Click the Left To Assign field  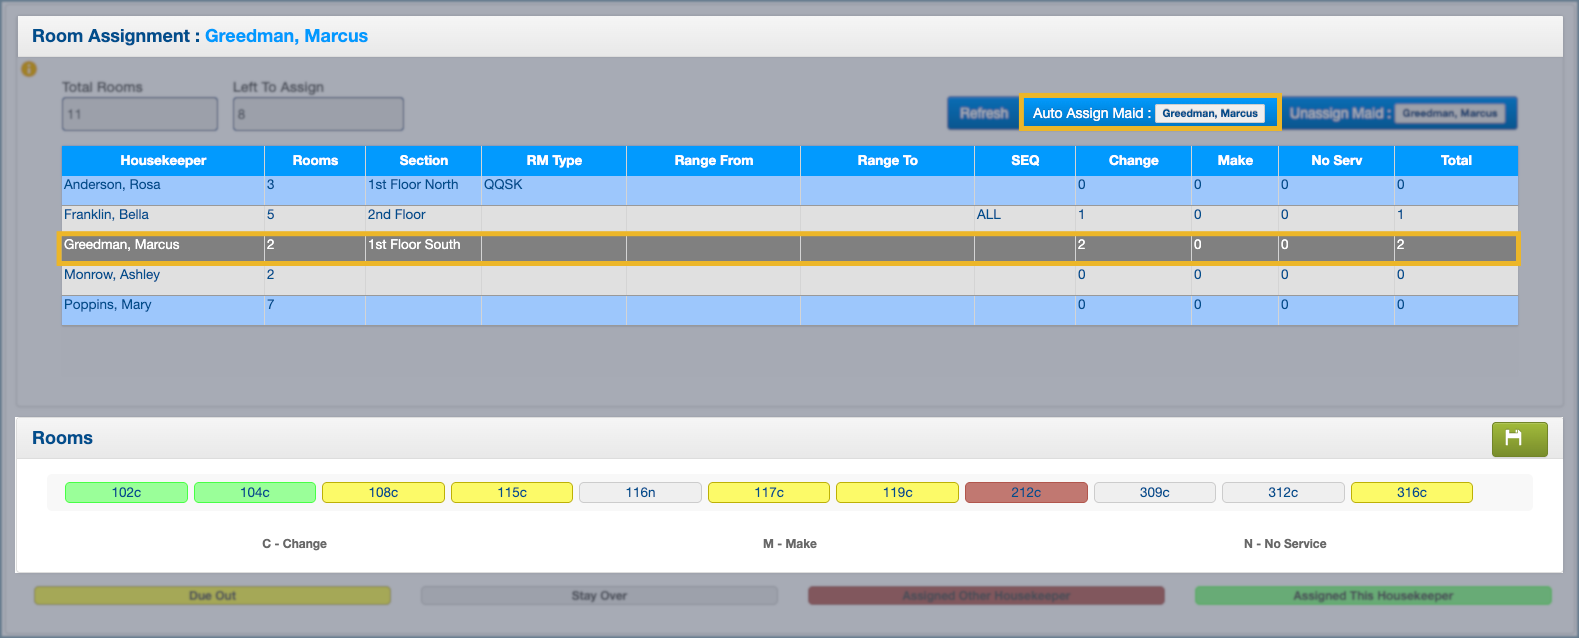click(318, 114)
